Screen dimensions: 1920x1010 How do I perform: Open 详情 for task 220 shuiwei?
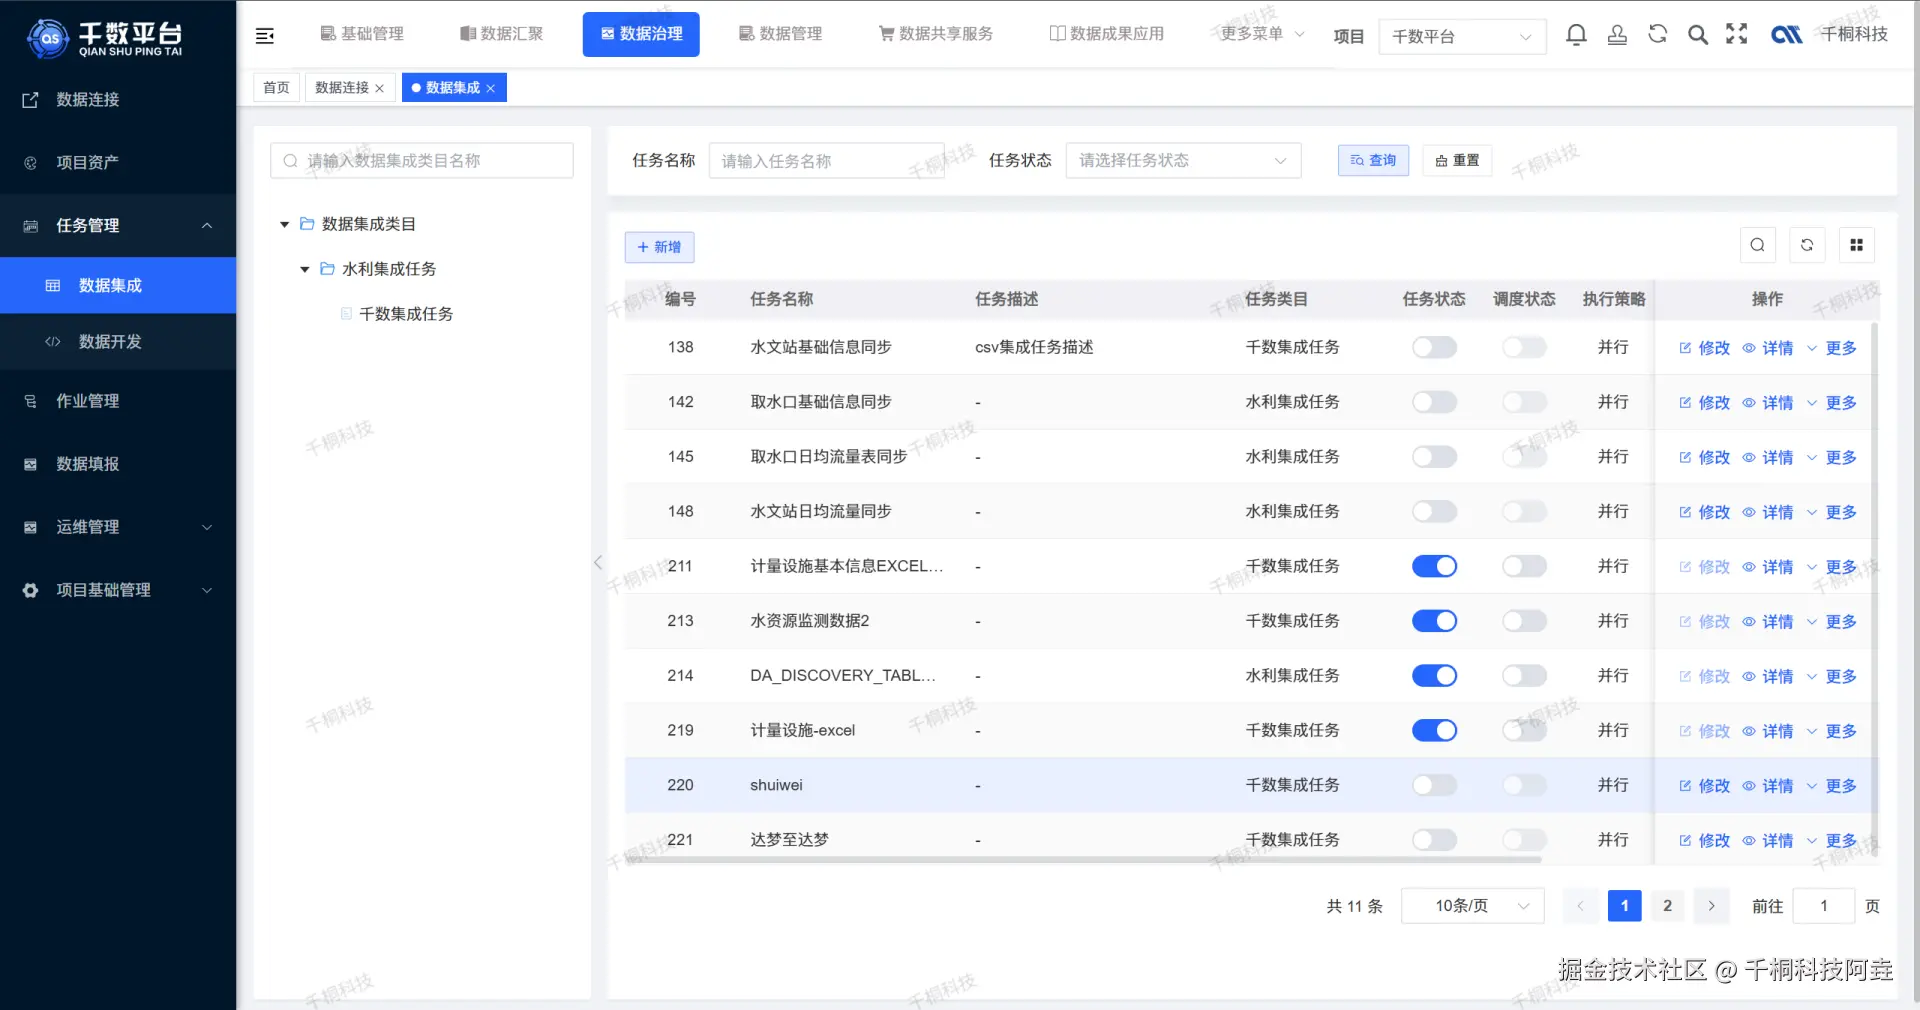(x=1776, y=785)
